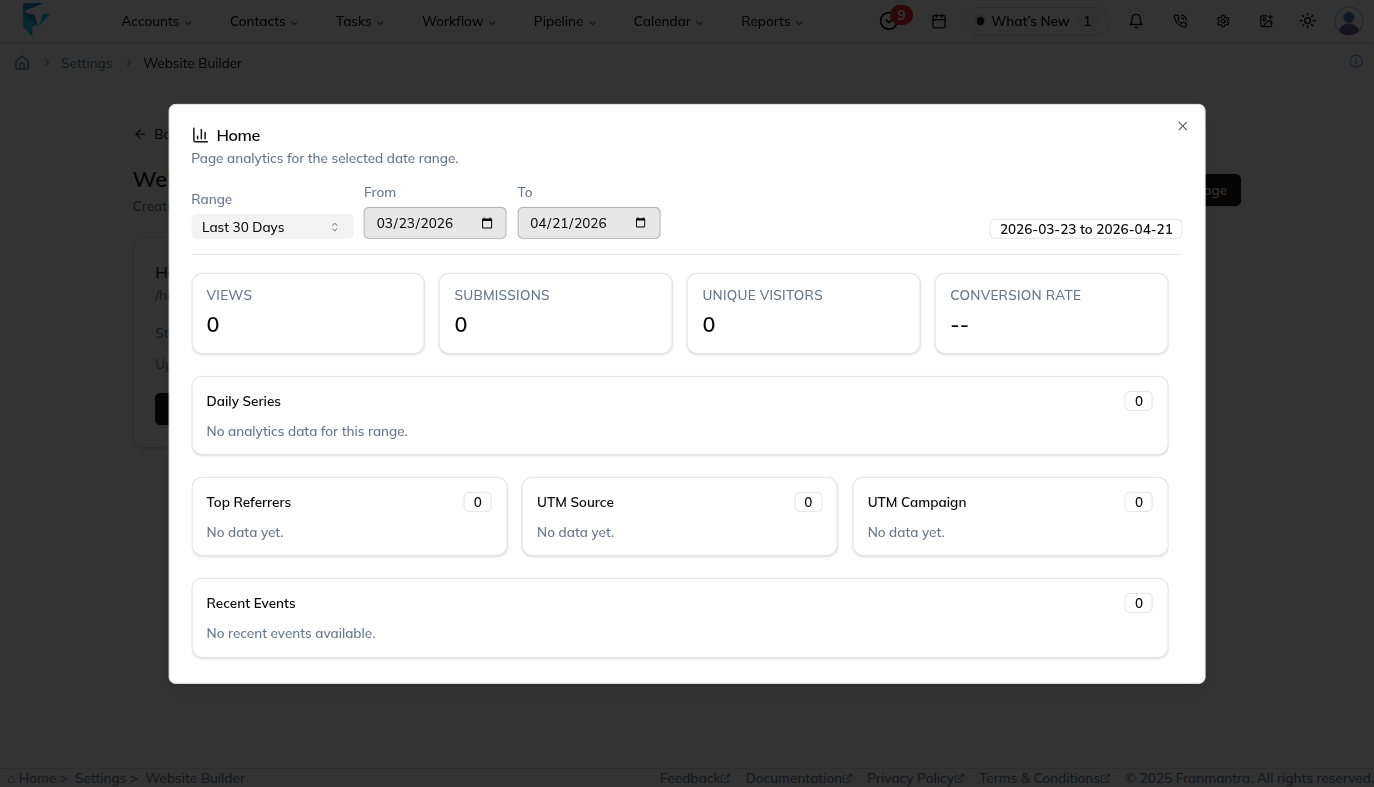Click "No recent events available." text
1374x787 pixels.
pos(291,633)
